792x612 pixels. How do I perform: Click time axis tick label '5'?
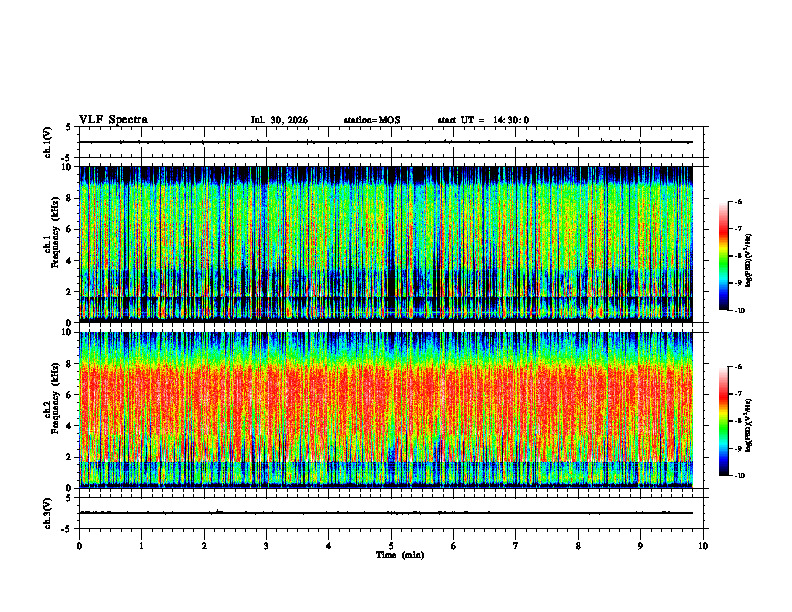click(x=391, y=546)
